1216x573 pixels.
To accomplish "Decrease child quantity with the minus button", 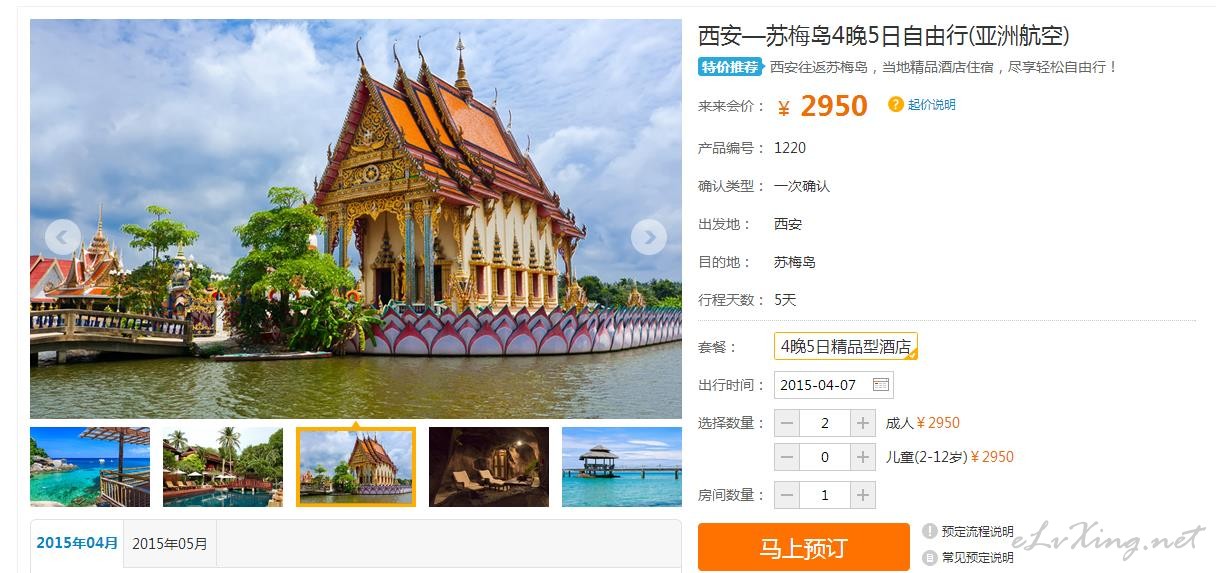I will (x=787, y=457).
